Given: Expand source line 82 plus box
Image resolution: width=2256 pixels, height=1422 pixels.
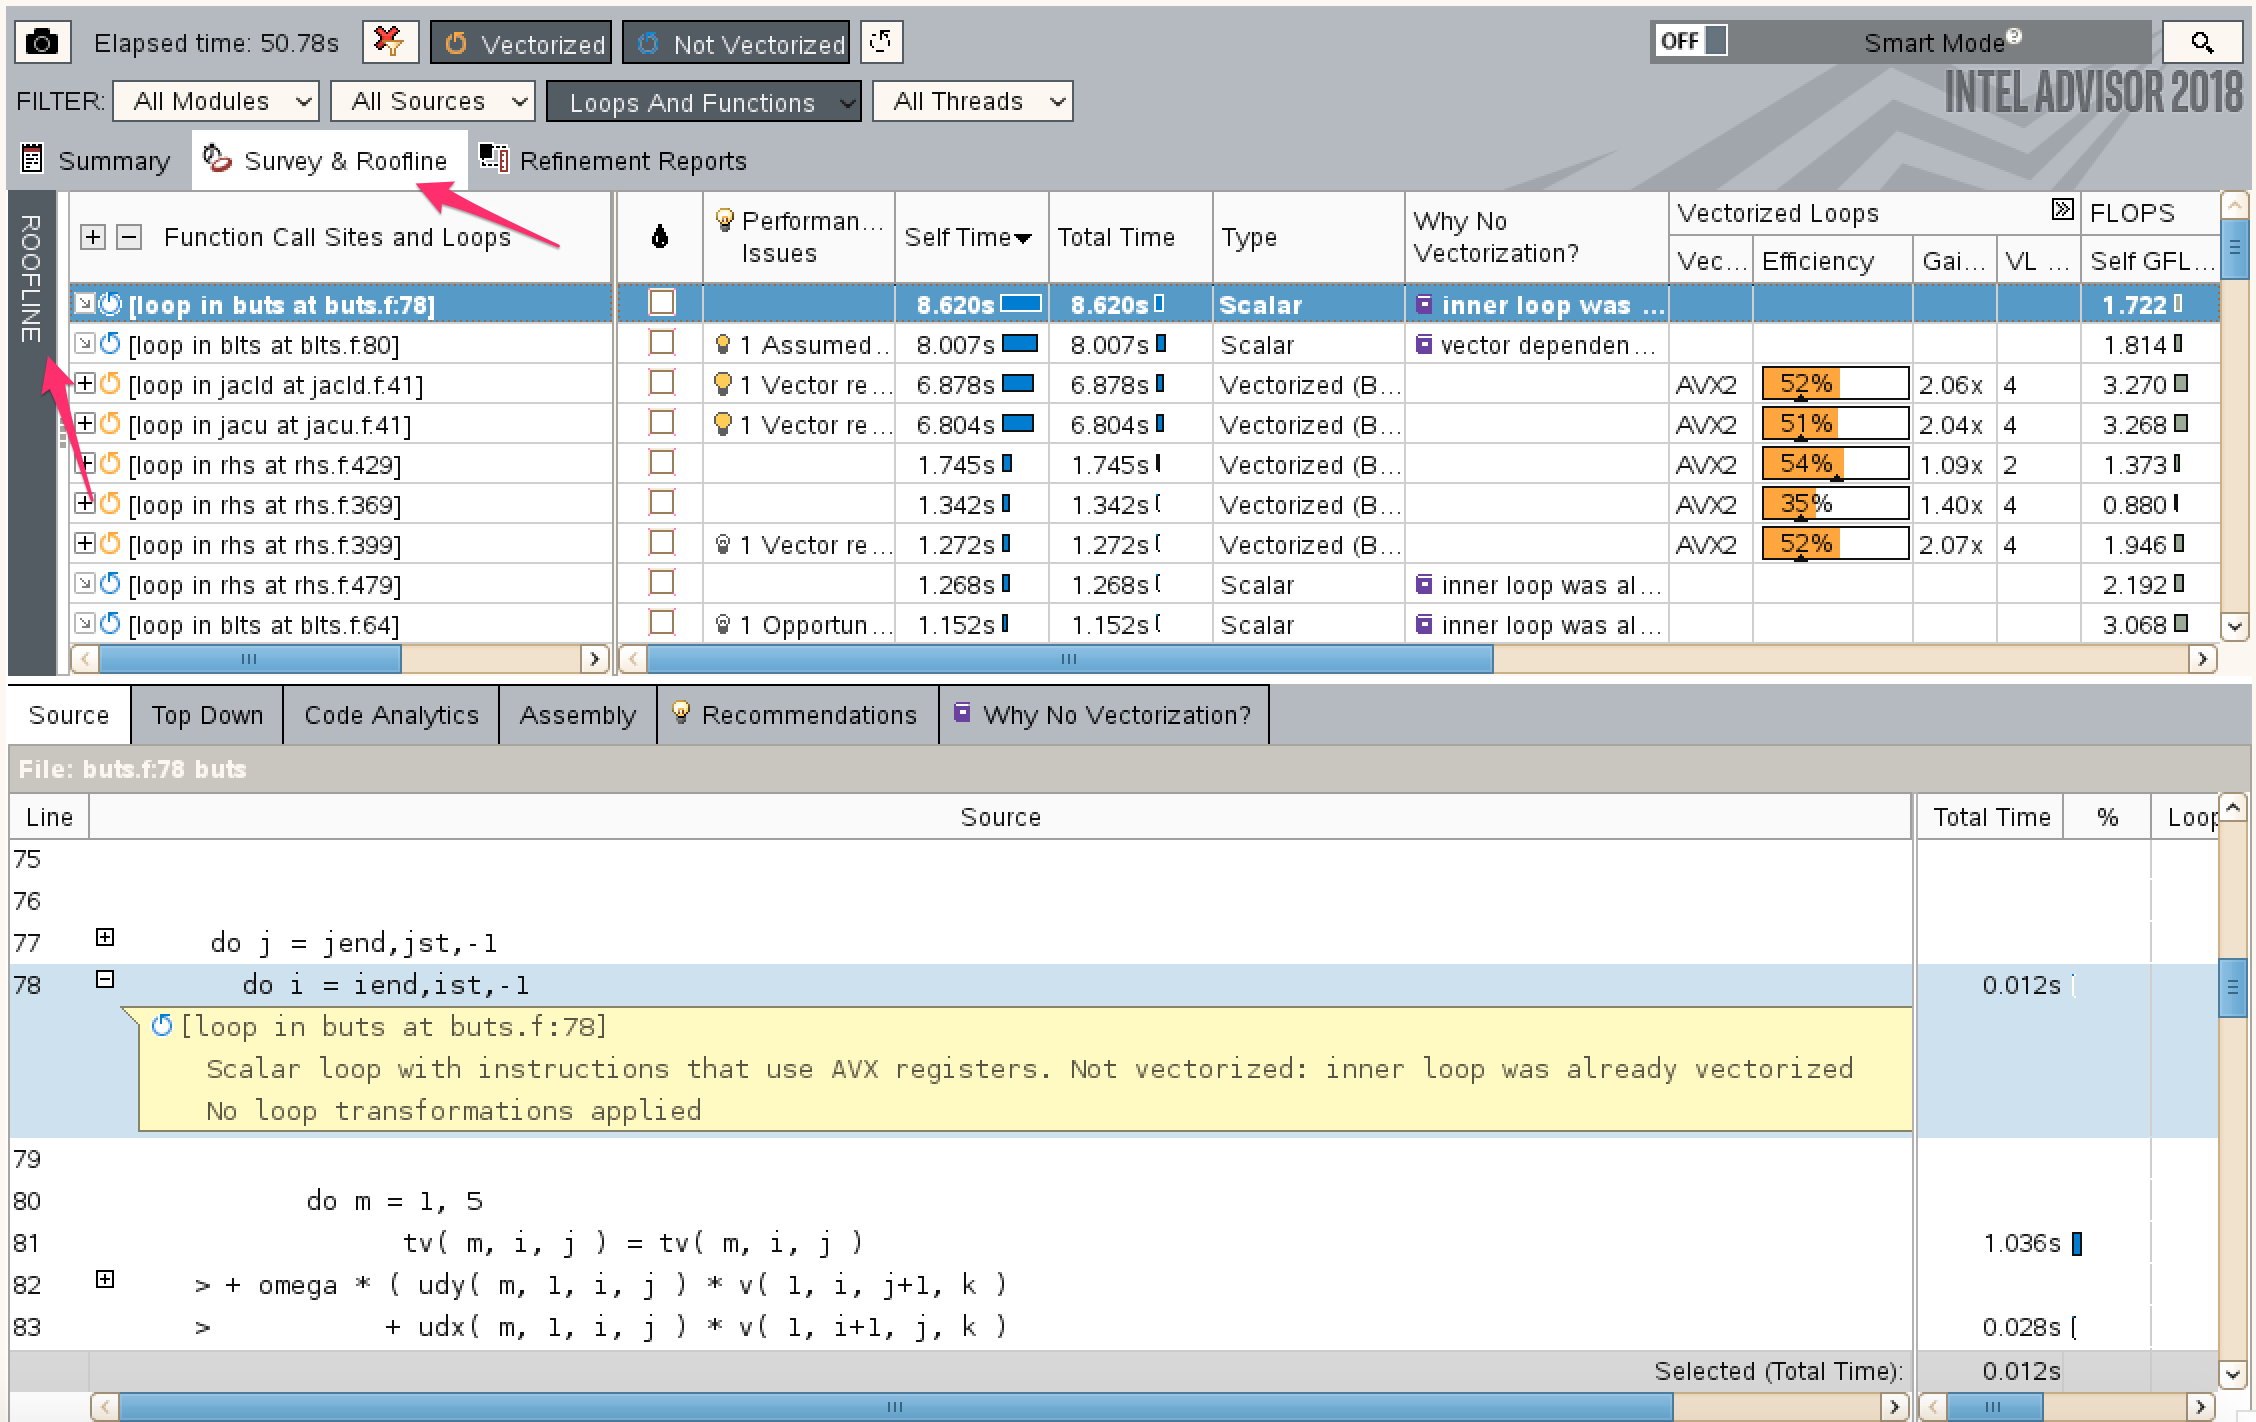Looking at the screenshot, I should pyautogui.click(x=105, y=1279).
